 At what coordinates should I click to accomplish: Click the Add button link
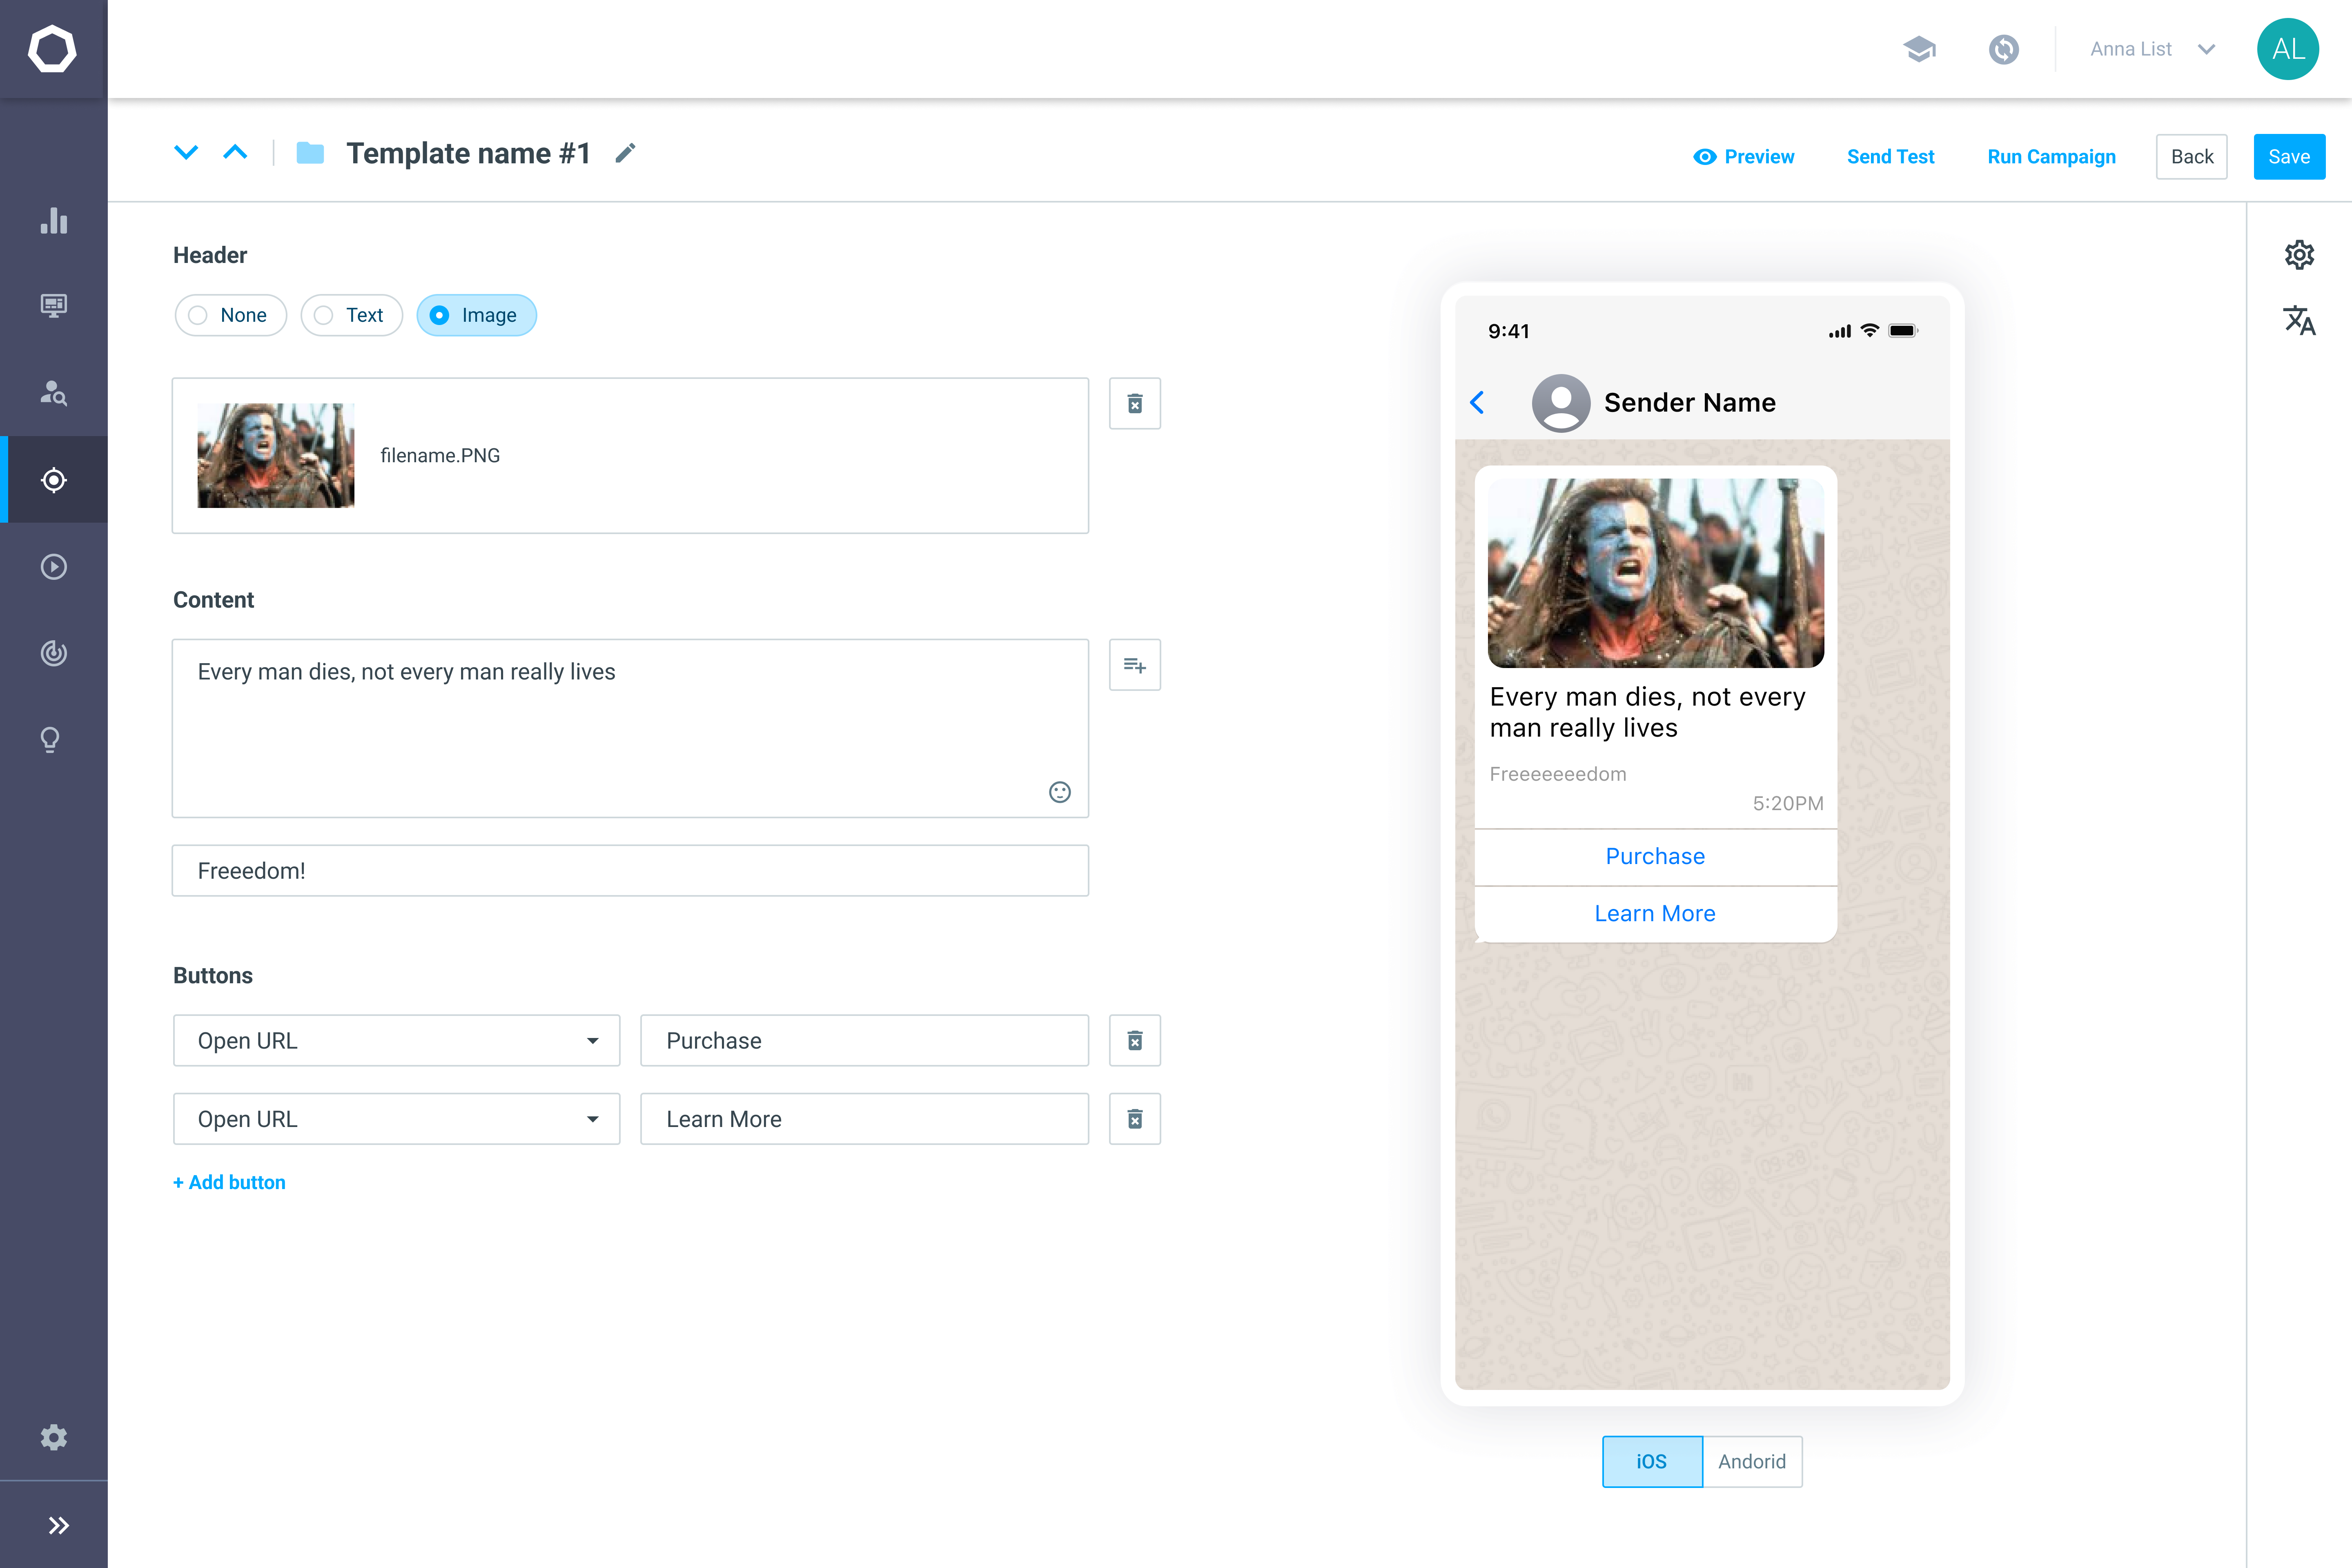(229, 1182)
